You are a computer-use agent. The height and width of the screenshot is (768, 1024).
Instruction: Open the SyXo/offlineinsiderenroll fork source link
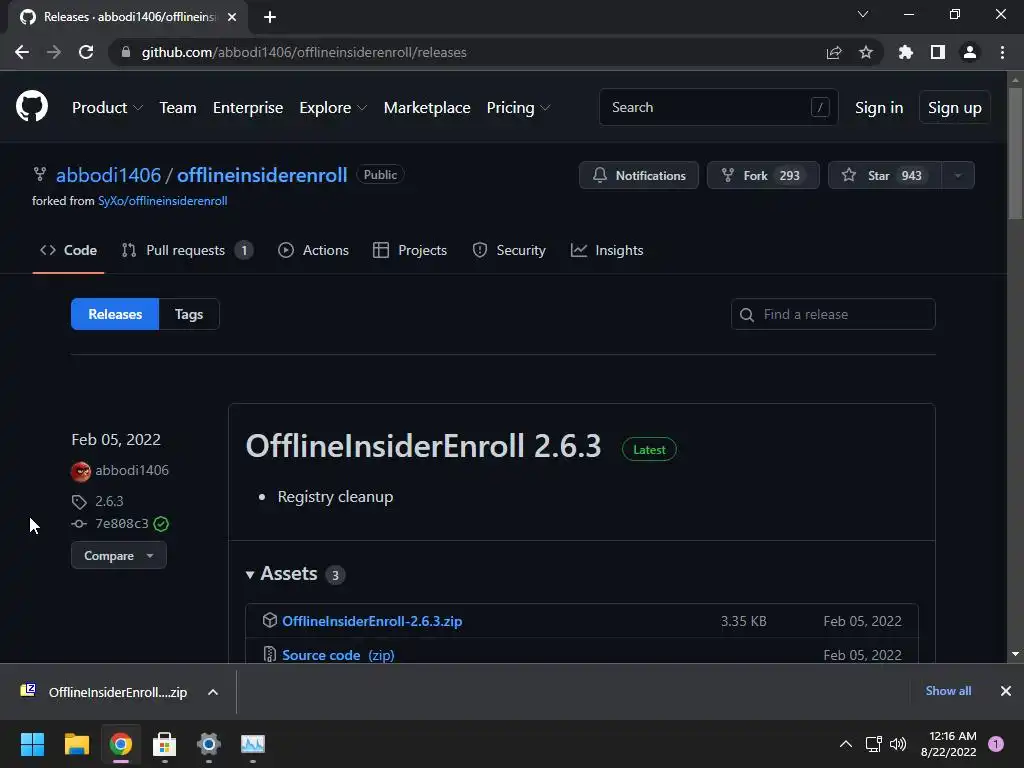(163, 200)
